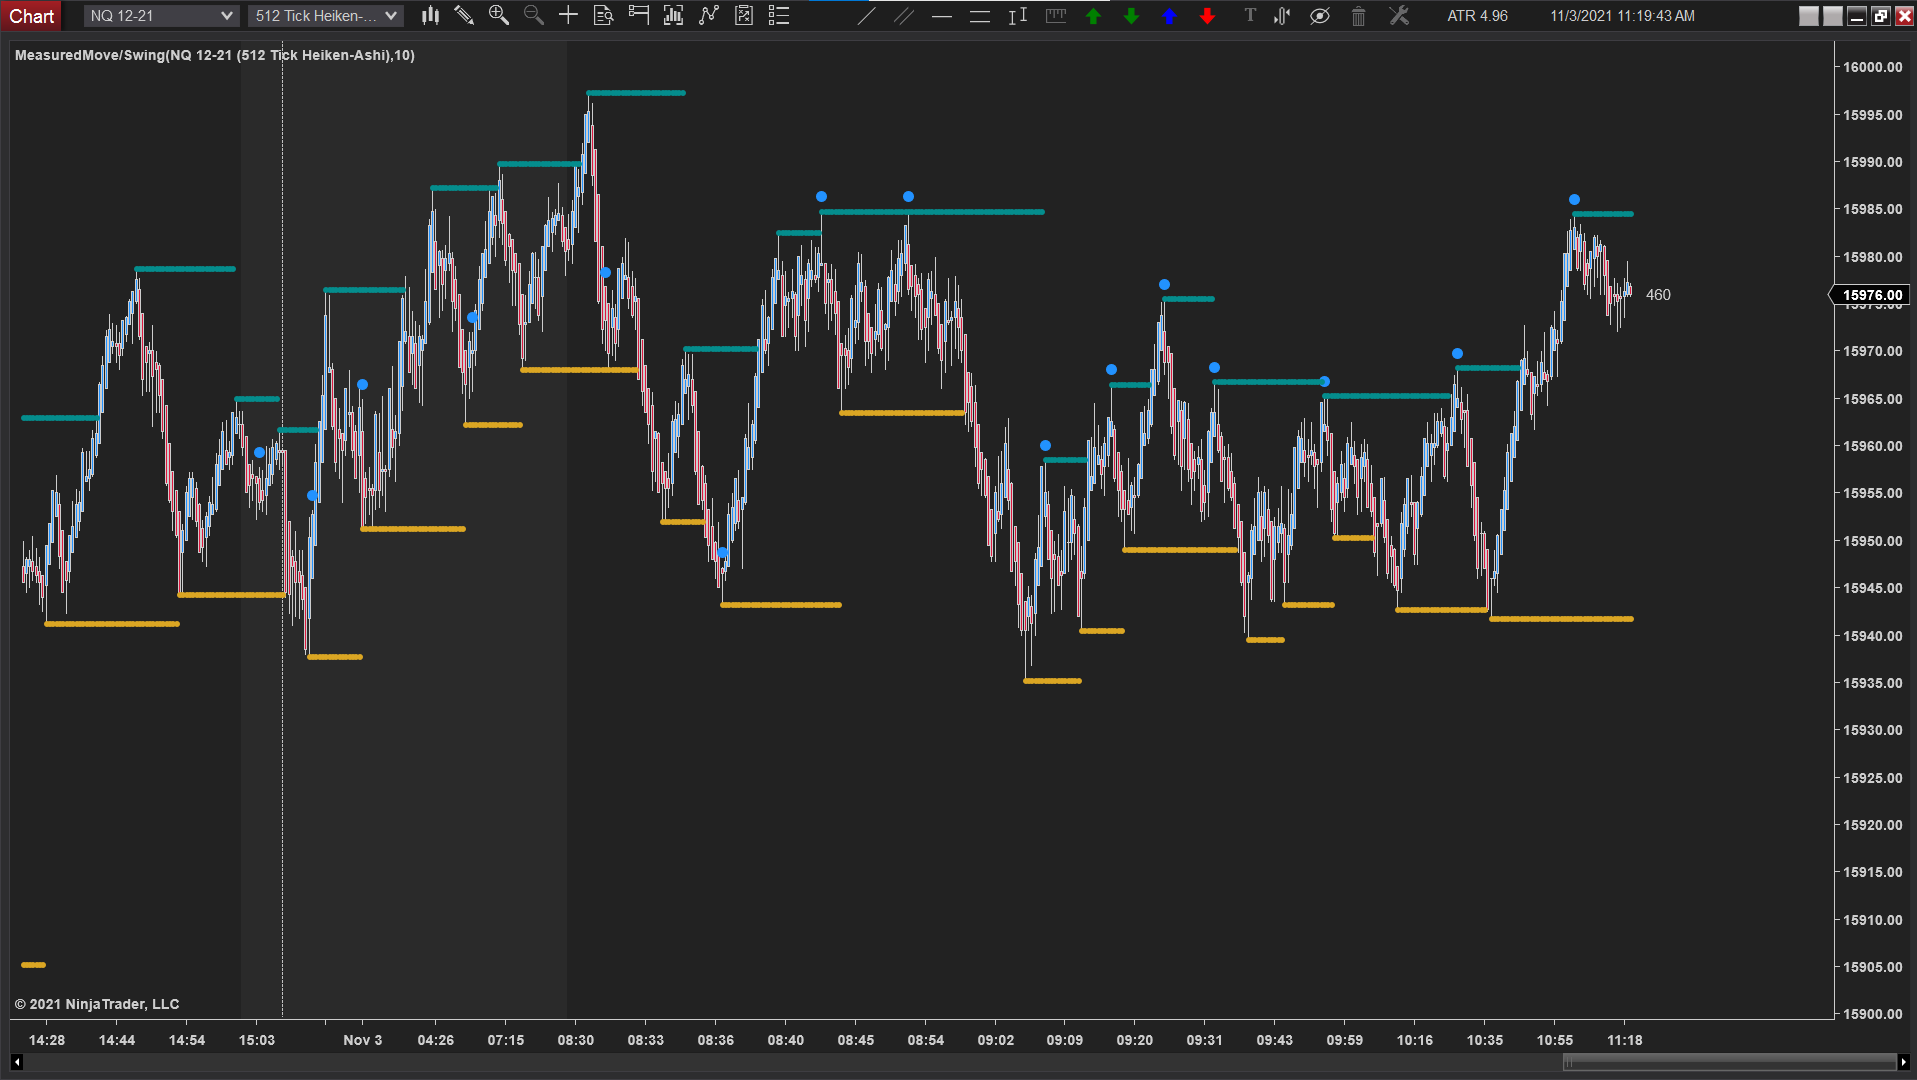The image size is (1917, 1080).
Task: Open the bar type chart style icon
Action: pos(430,15)
